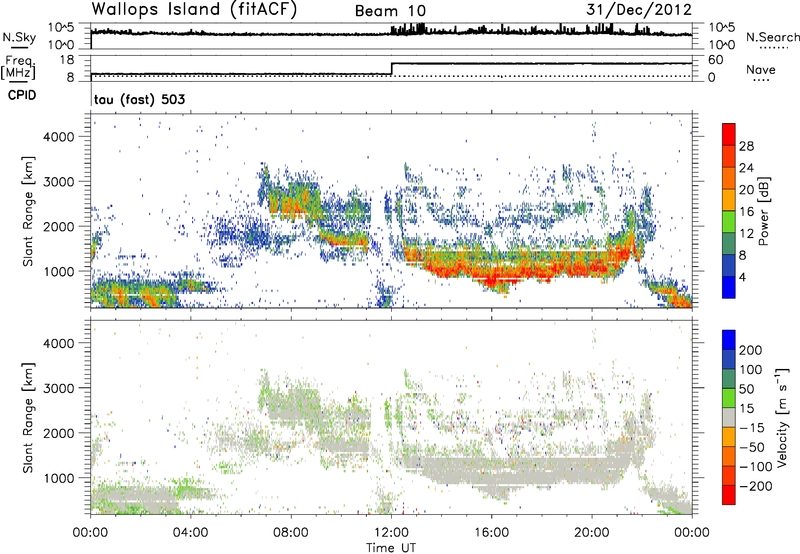Select the red bottom Velocity colorbar segment
Viewport: 800px width, 554px height.
pyautogui.click(x=729, y=495)
